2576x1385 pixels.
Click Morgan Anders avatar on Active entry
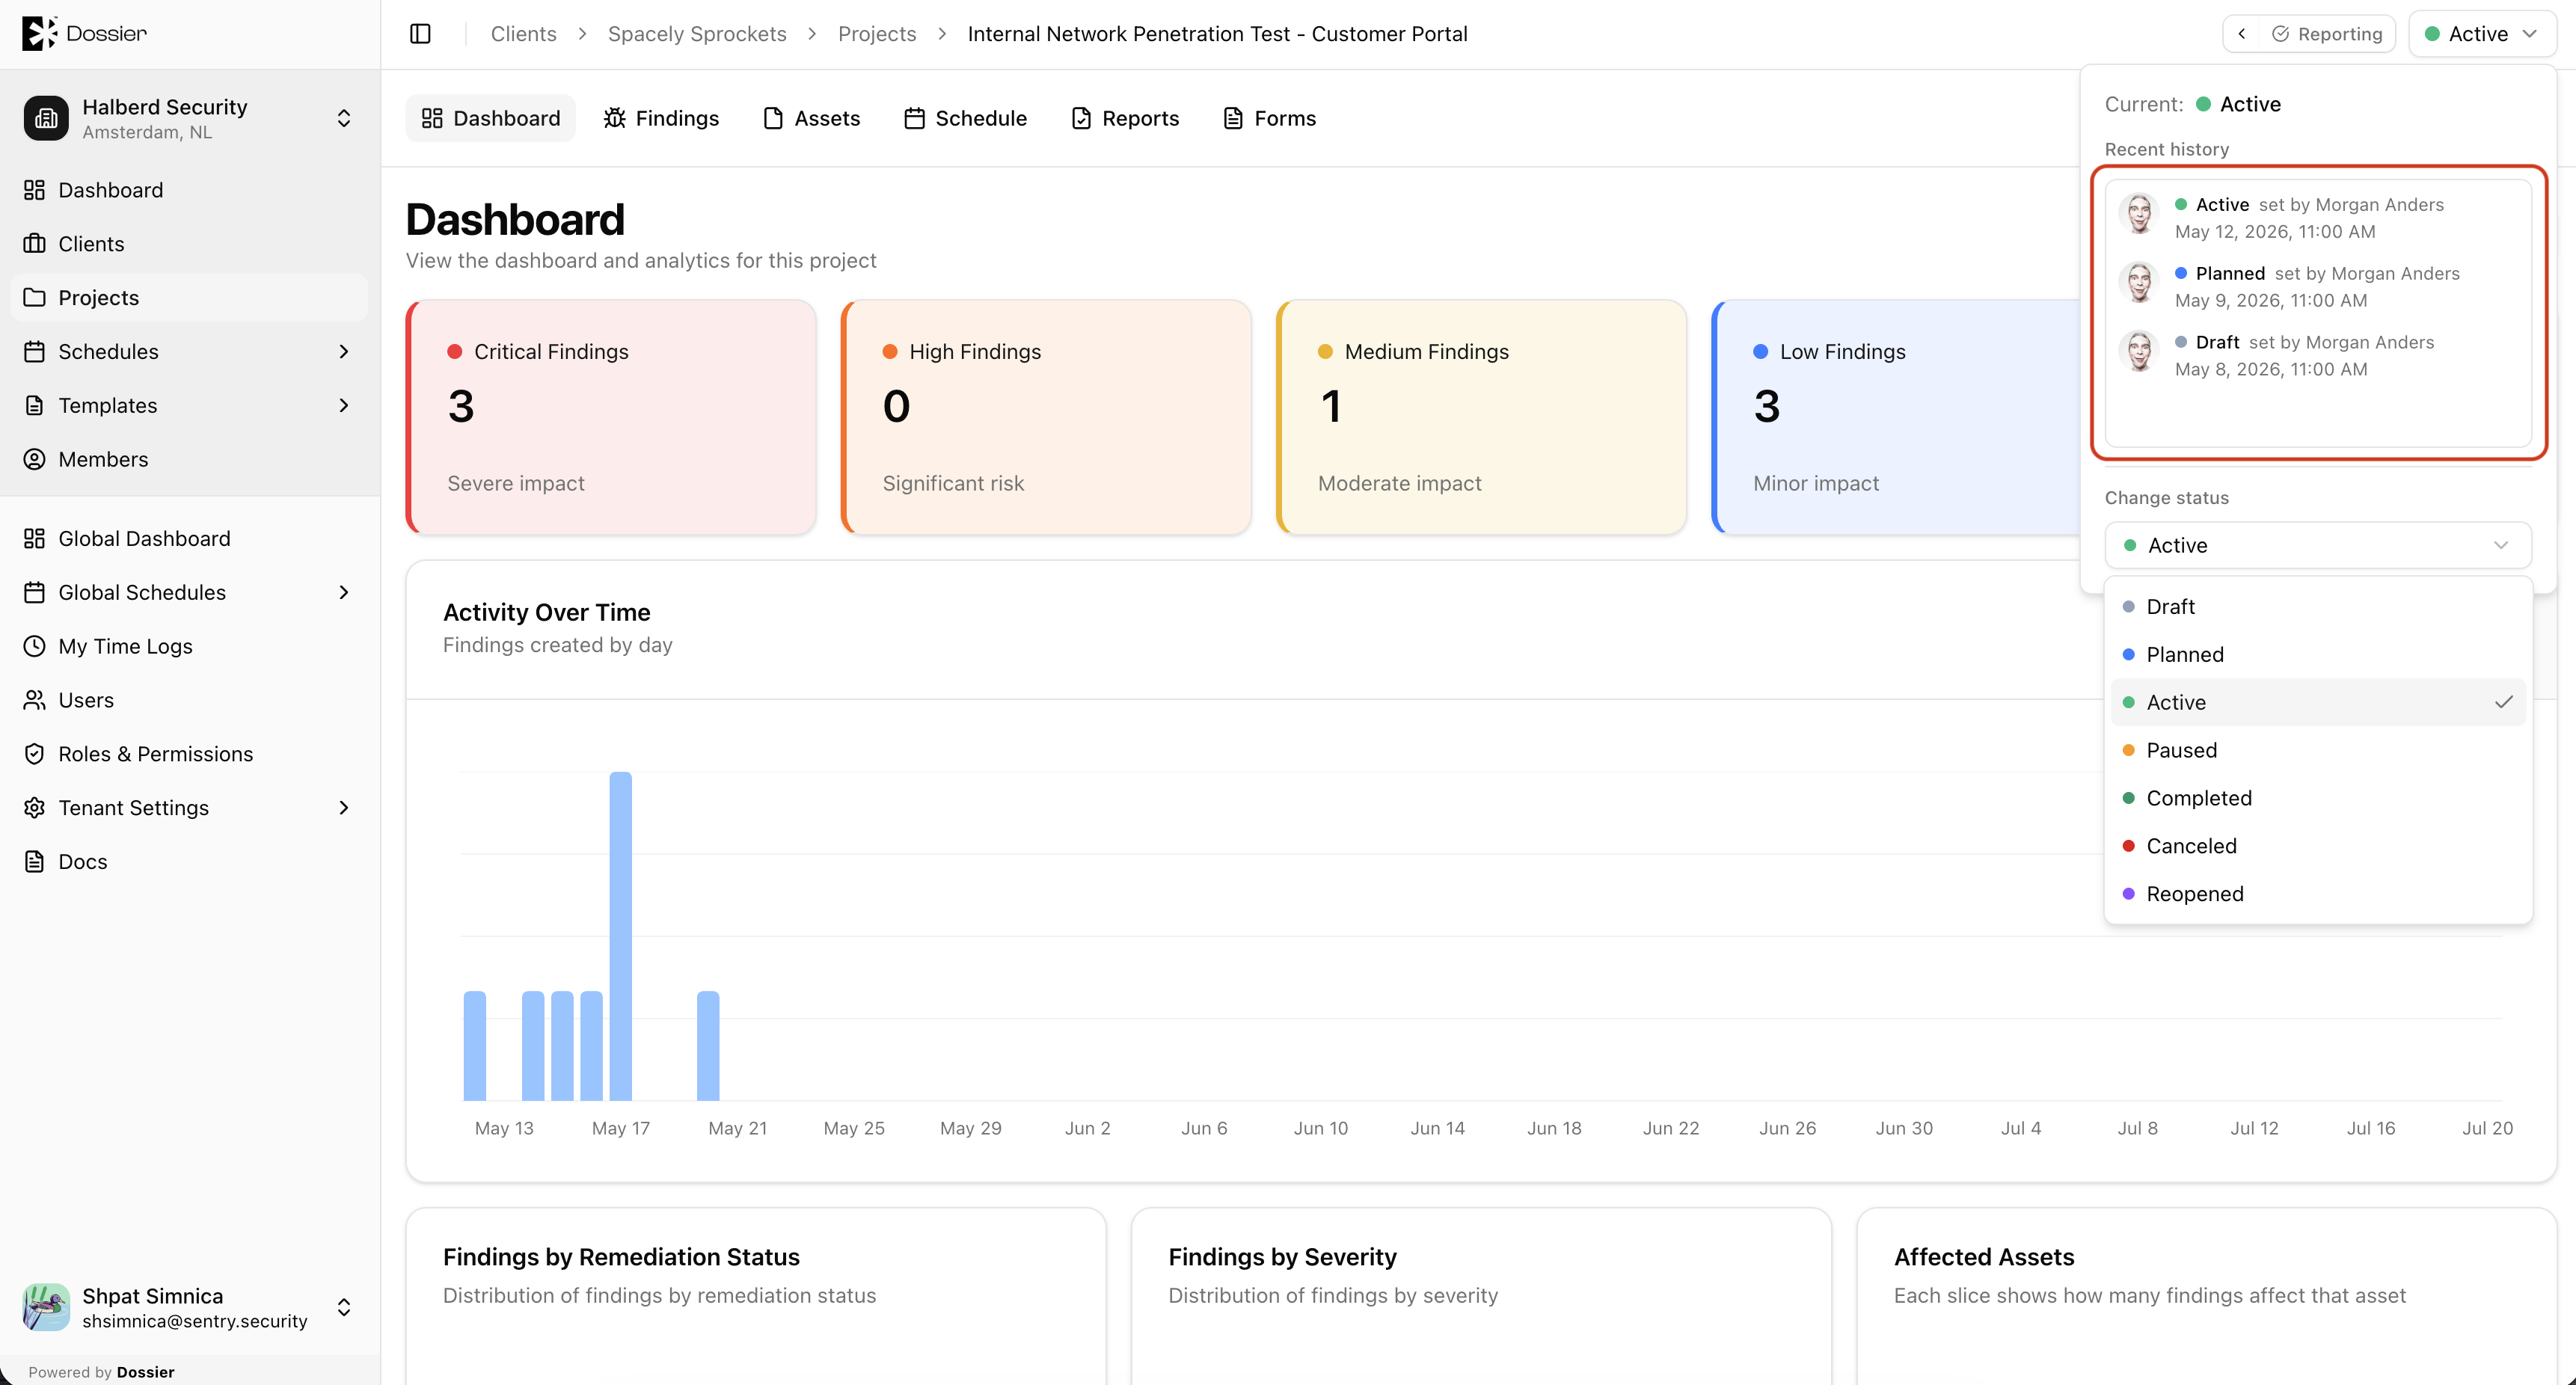(x=2139, y=214)
